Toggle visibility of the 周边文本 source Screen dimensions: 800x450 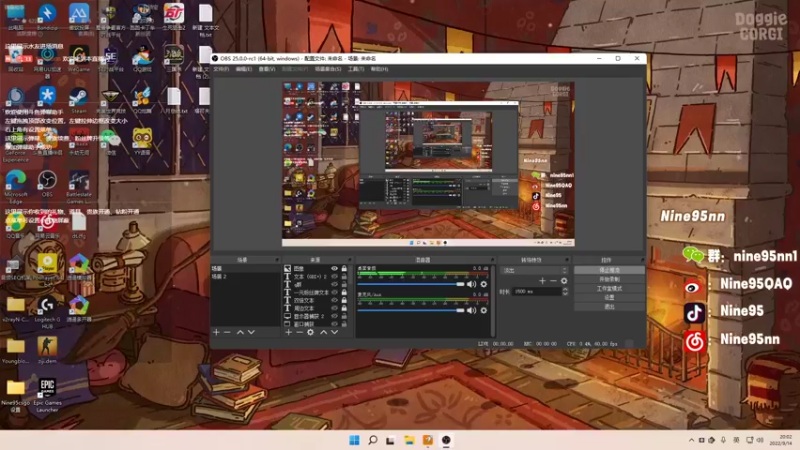point(334,308)
